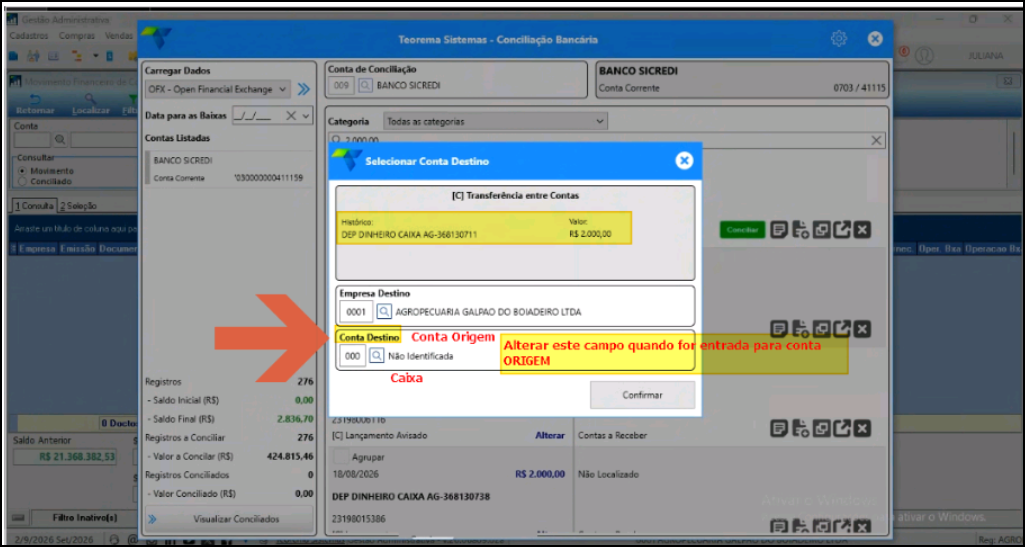Click the Retornar arrow in Movimento Financeiro window
Screen dimensions: 1025x547
click(35, 99)
